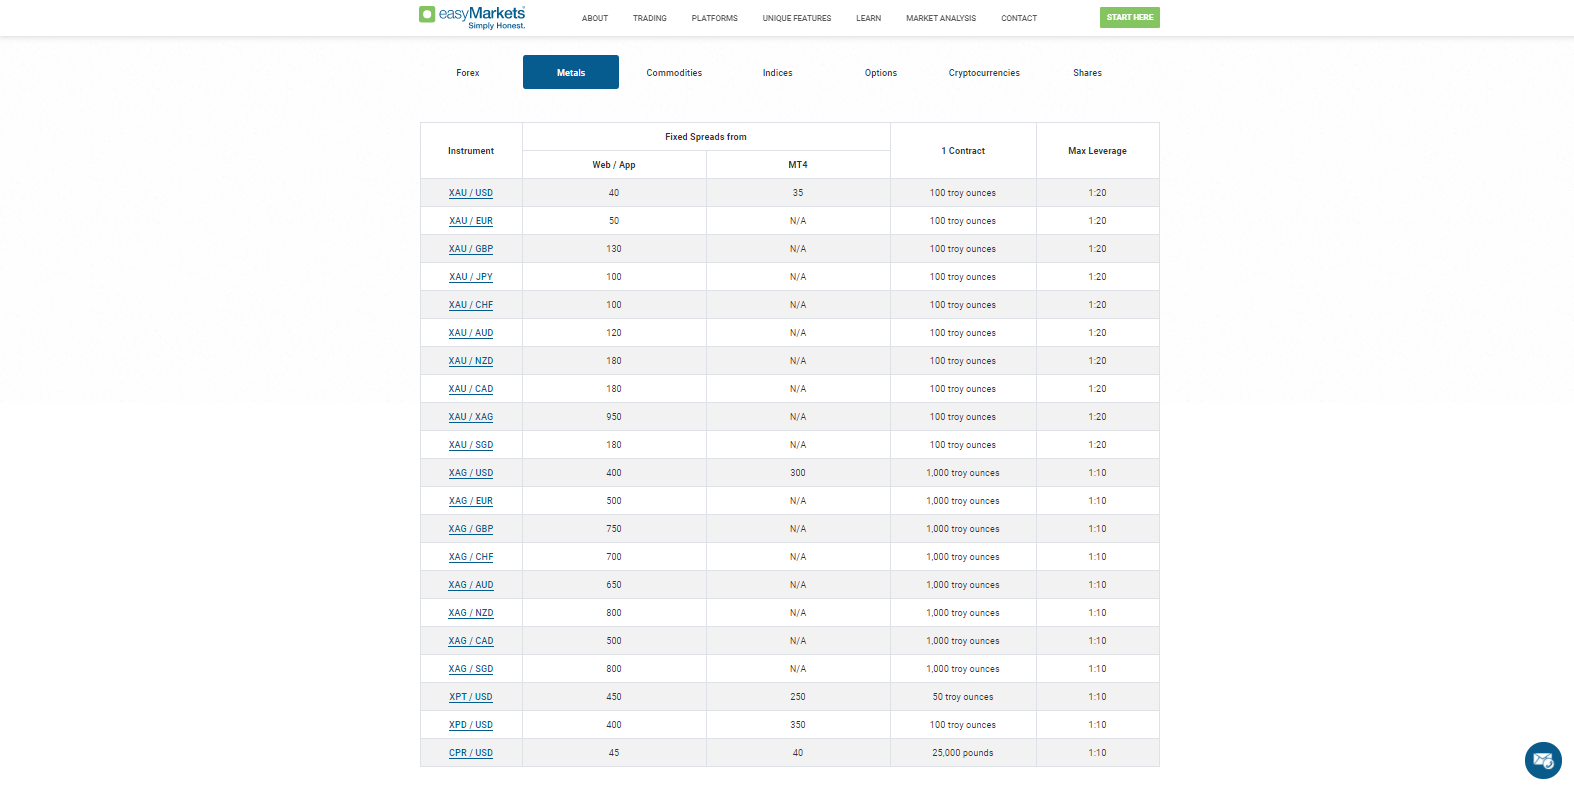
Task: Click the Max Leverage column header
Action: pos(1097,151)
